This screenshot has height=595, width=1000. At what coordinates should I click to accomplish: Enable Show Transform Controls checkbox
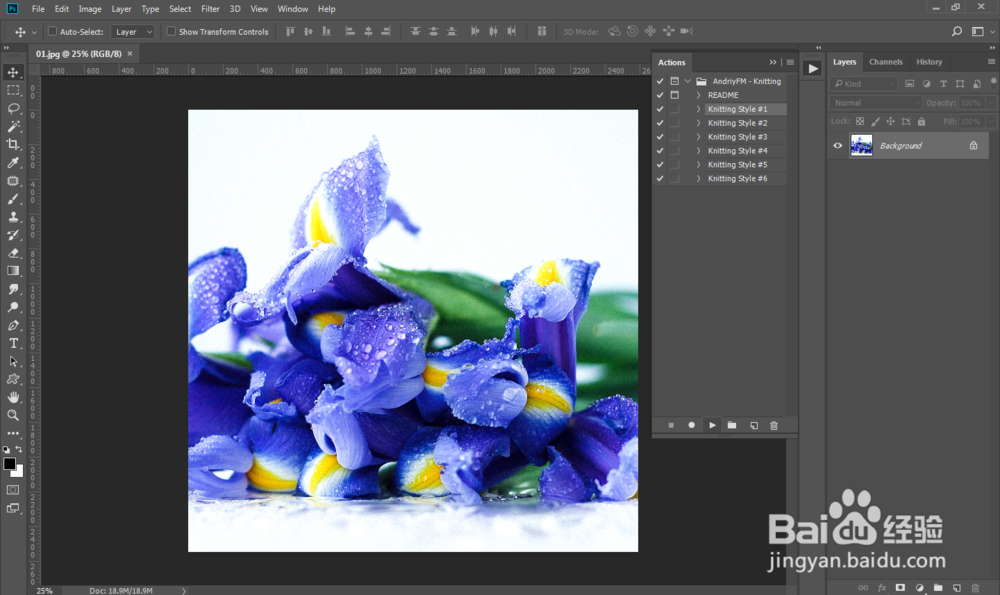171,32
